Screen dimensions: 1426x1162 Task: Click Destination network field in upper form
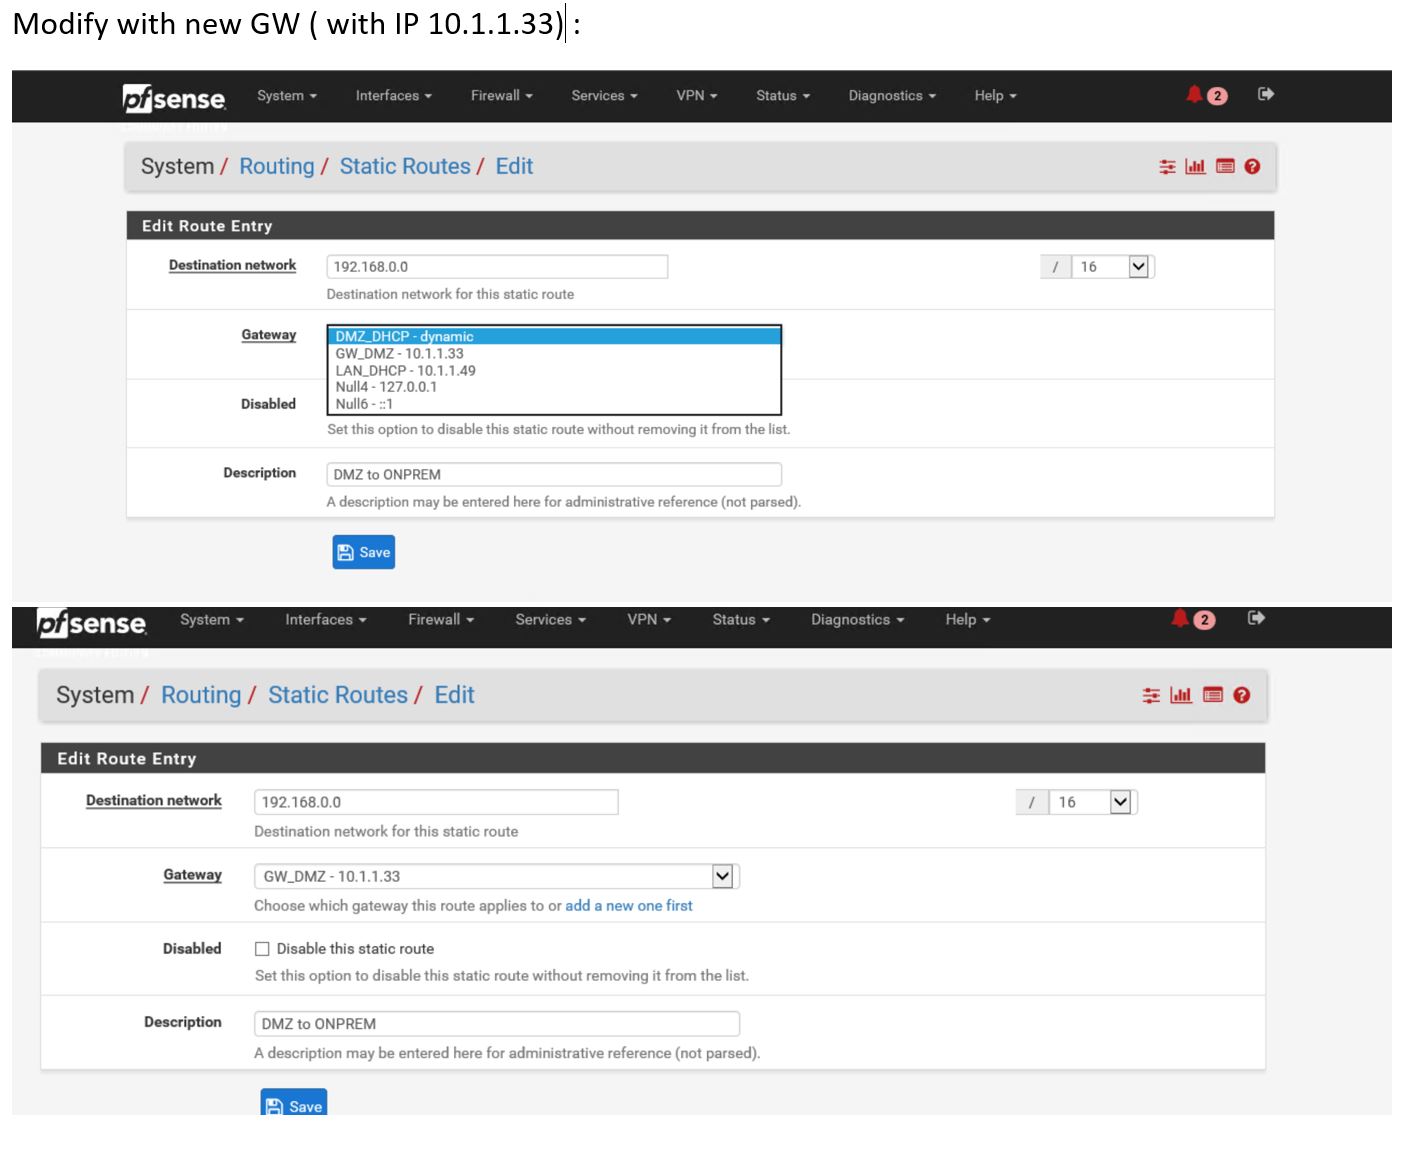point(497,267)
